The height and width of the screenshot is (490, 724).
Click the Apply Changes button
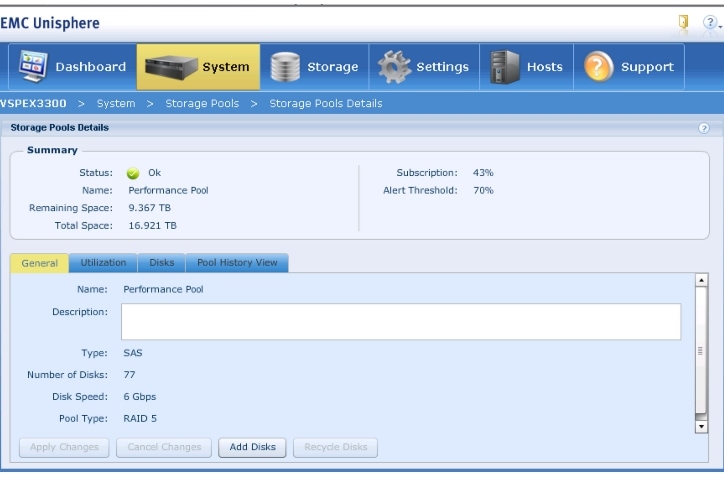click(64, 448)
